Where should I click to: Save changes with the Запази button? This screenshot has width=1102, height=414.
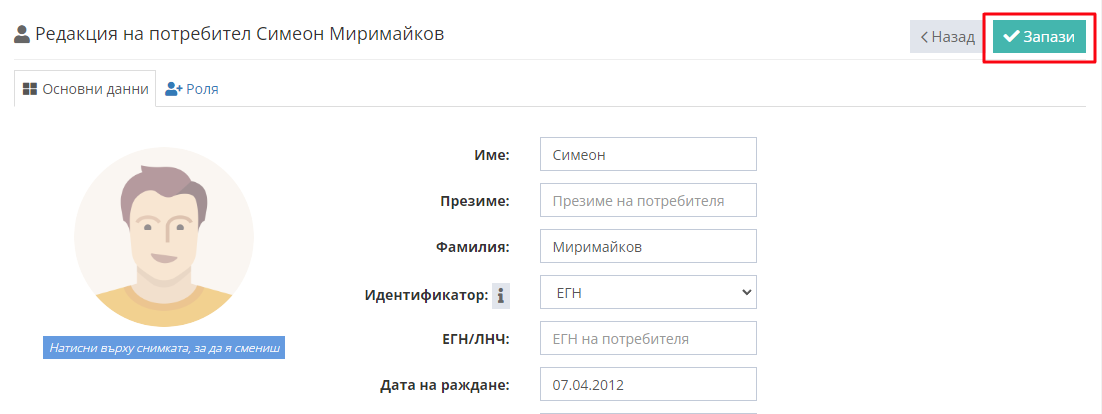(x=1039, y=37)
